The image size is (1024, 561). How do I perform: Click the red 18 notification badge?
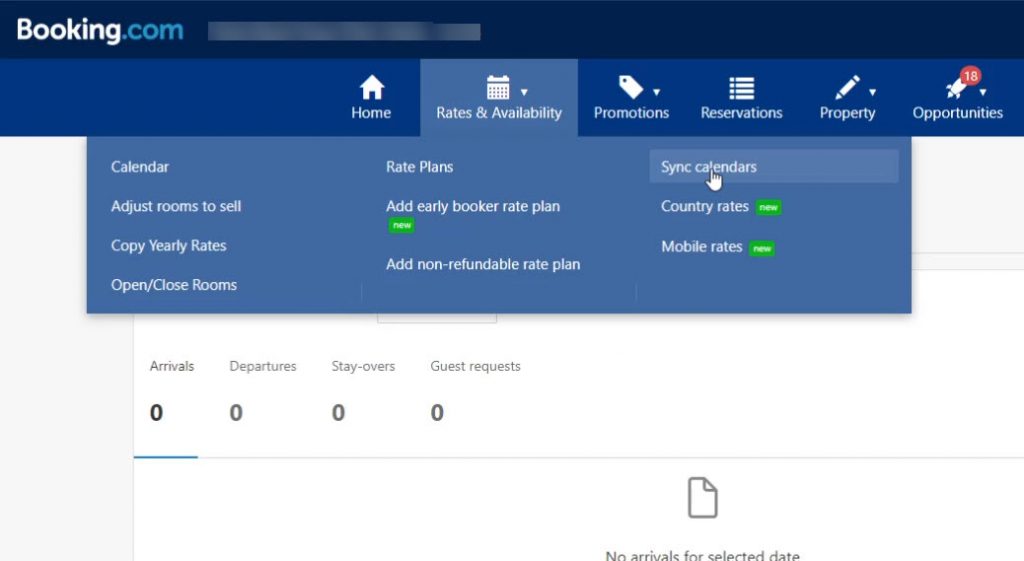970,76
